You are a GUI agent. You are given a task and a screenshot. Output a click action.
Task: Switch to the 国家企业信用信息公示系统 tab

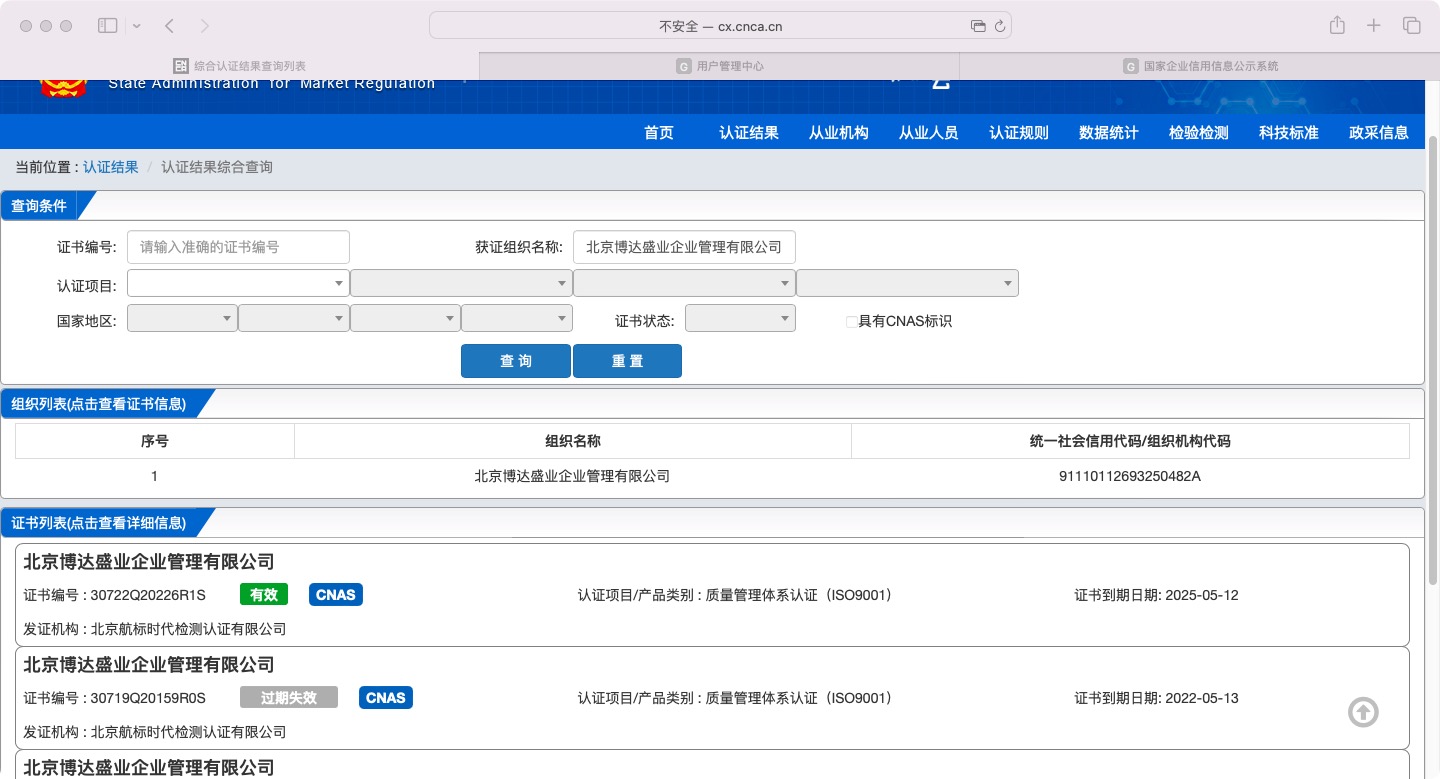1200,66
